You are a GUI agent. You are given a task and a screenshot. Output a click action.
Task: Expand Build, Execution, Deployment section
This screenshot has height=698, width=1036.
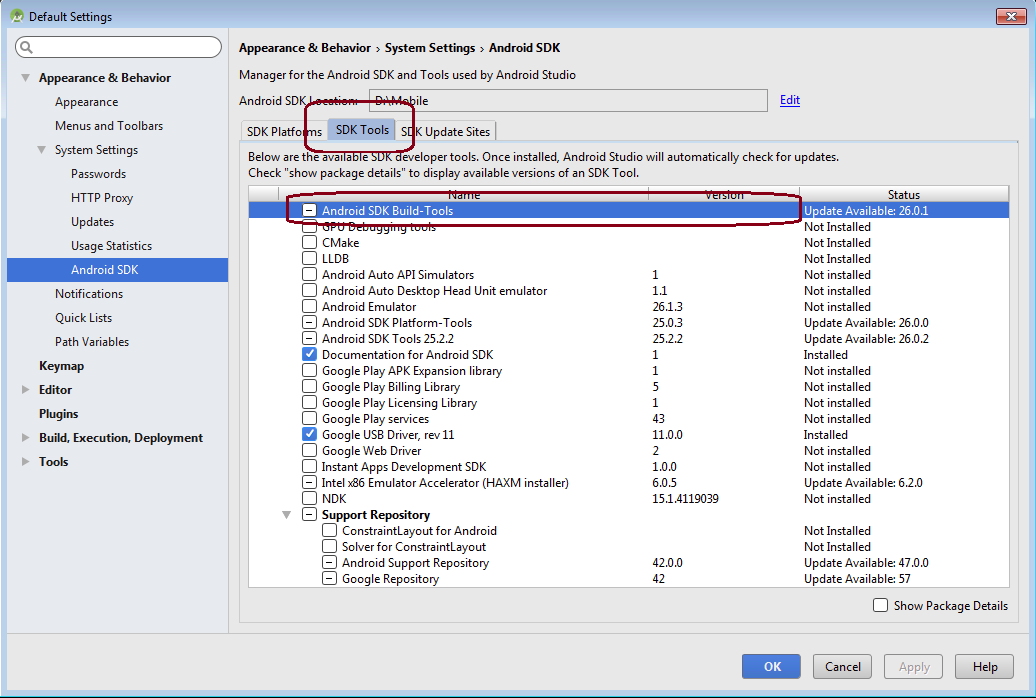[x=26, y=438]
